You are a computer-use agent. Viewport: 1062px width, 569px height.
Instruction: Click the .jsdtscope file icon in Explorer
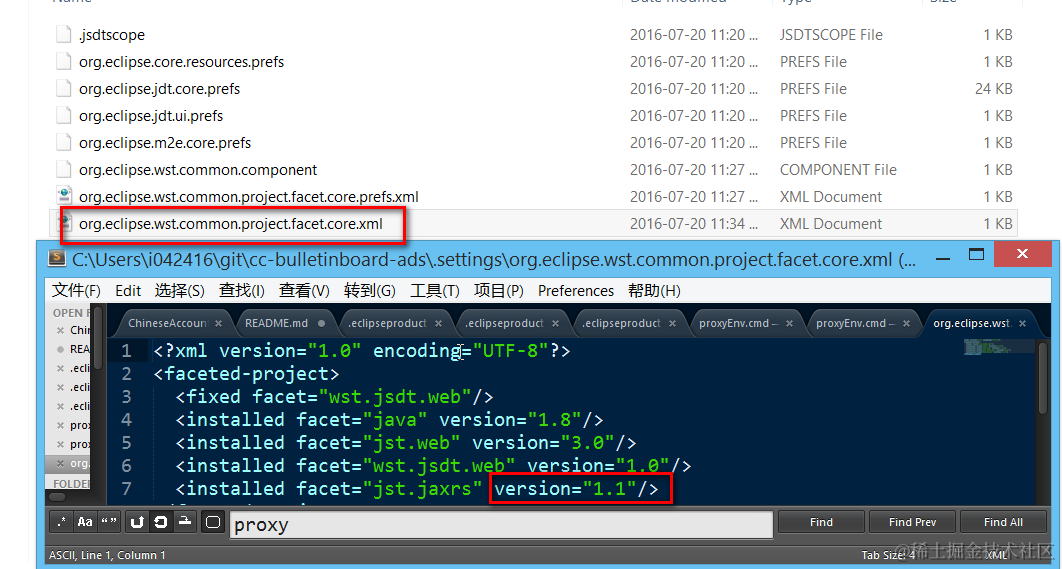(x=64, y=35)
